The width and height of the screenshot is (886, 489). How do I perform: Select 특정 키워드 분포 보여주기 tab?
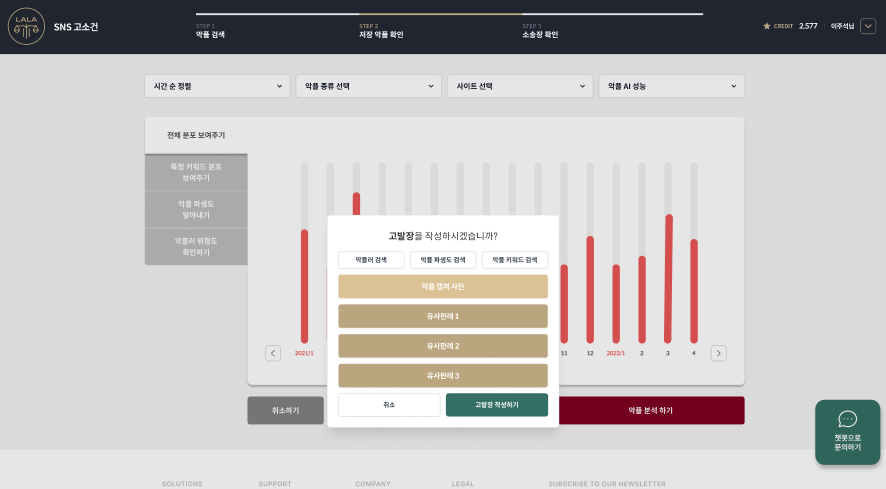click(x=196, y=172)
